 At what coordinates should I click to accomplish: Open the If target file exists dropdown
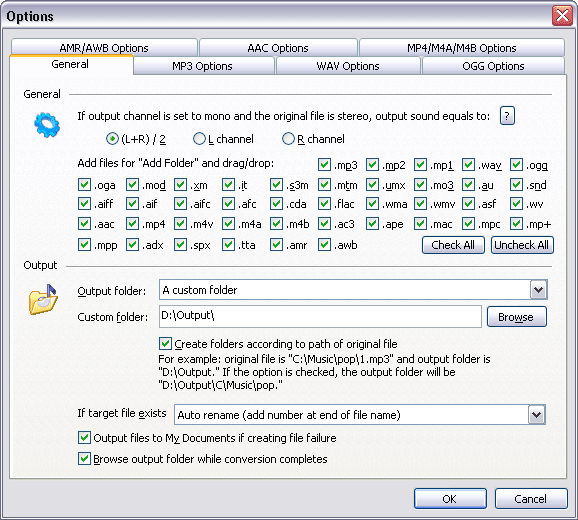pyautogui.click(x=536, y=415)
